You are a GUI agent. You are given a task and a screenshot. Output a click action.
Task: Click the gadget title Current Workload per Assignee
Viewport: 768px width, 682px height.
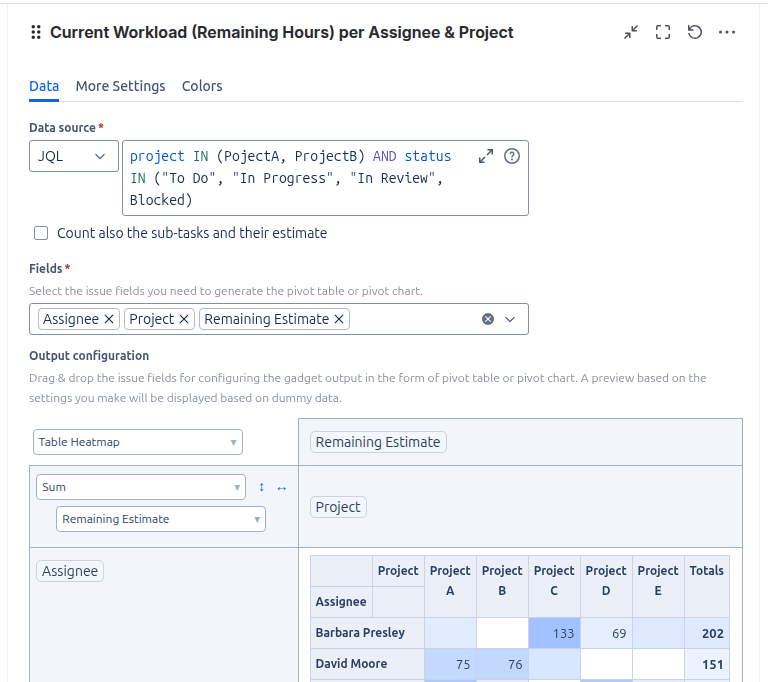[282, 32]
